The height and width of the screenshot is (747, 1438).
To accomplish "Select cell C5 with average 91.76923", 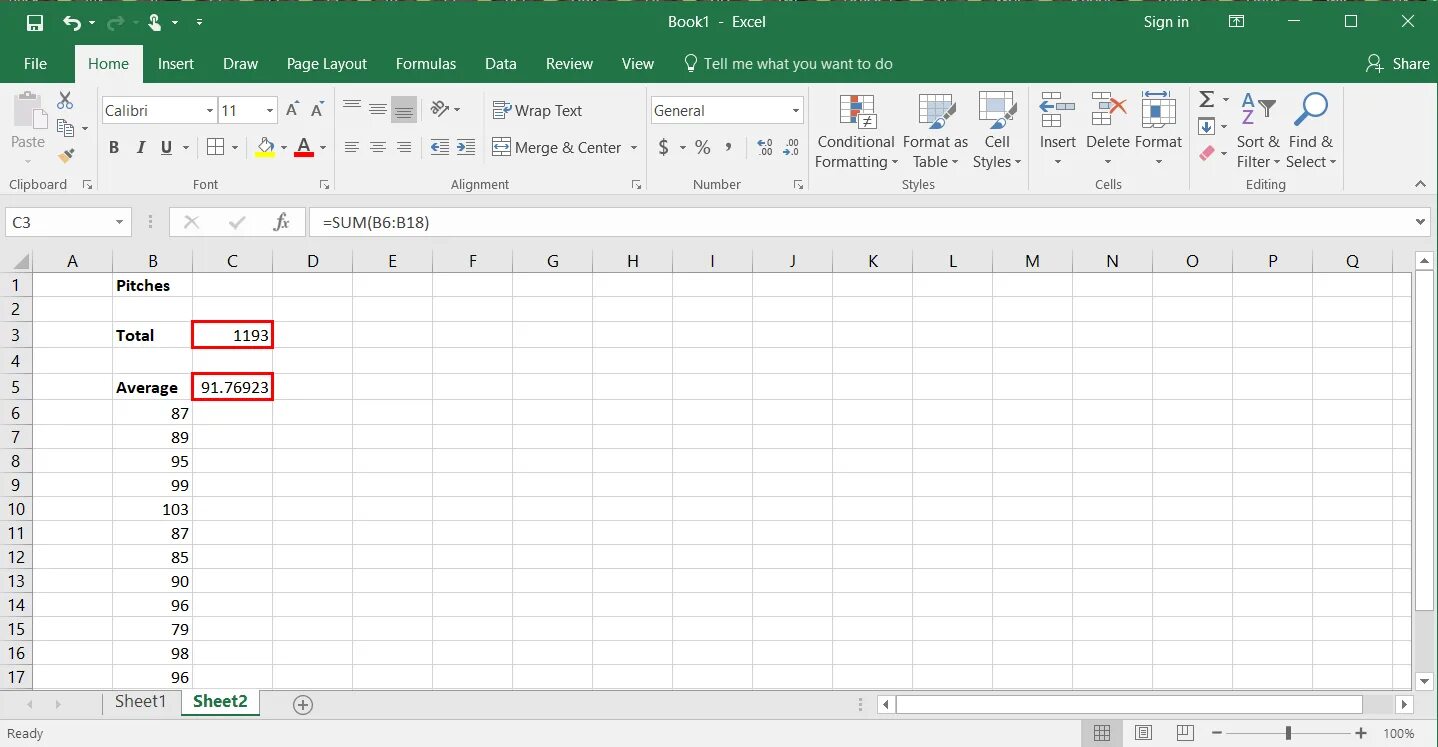I will pyautogui.click(x=232, y=387).
